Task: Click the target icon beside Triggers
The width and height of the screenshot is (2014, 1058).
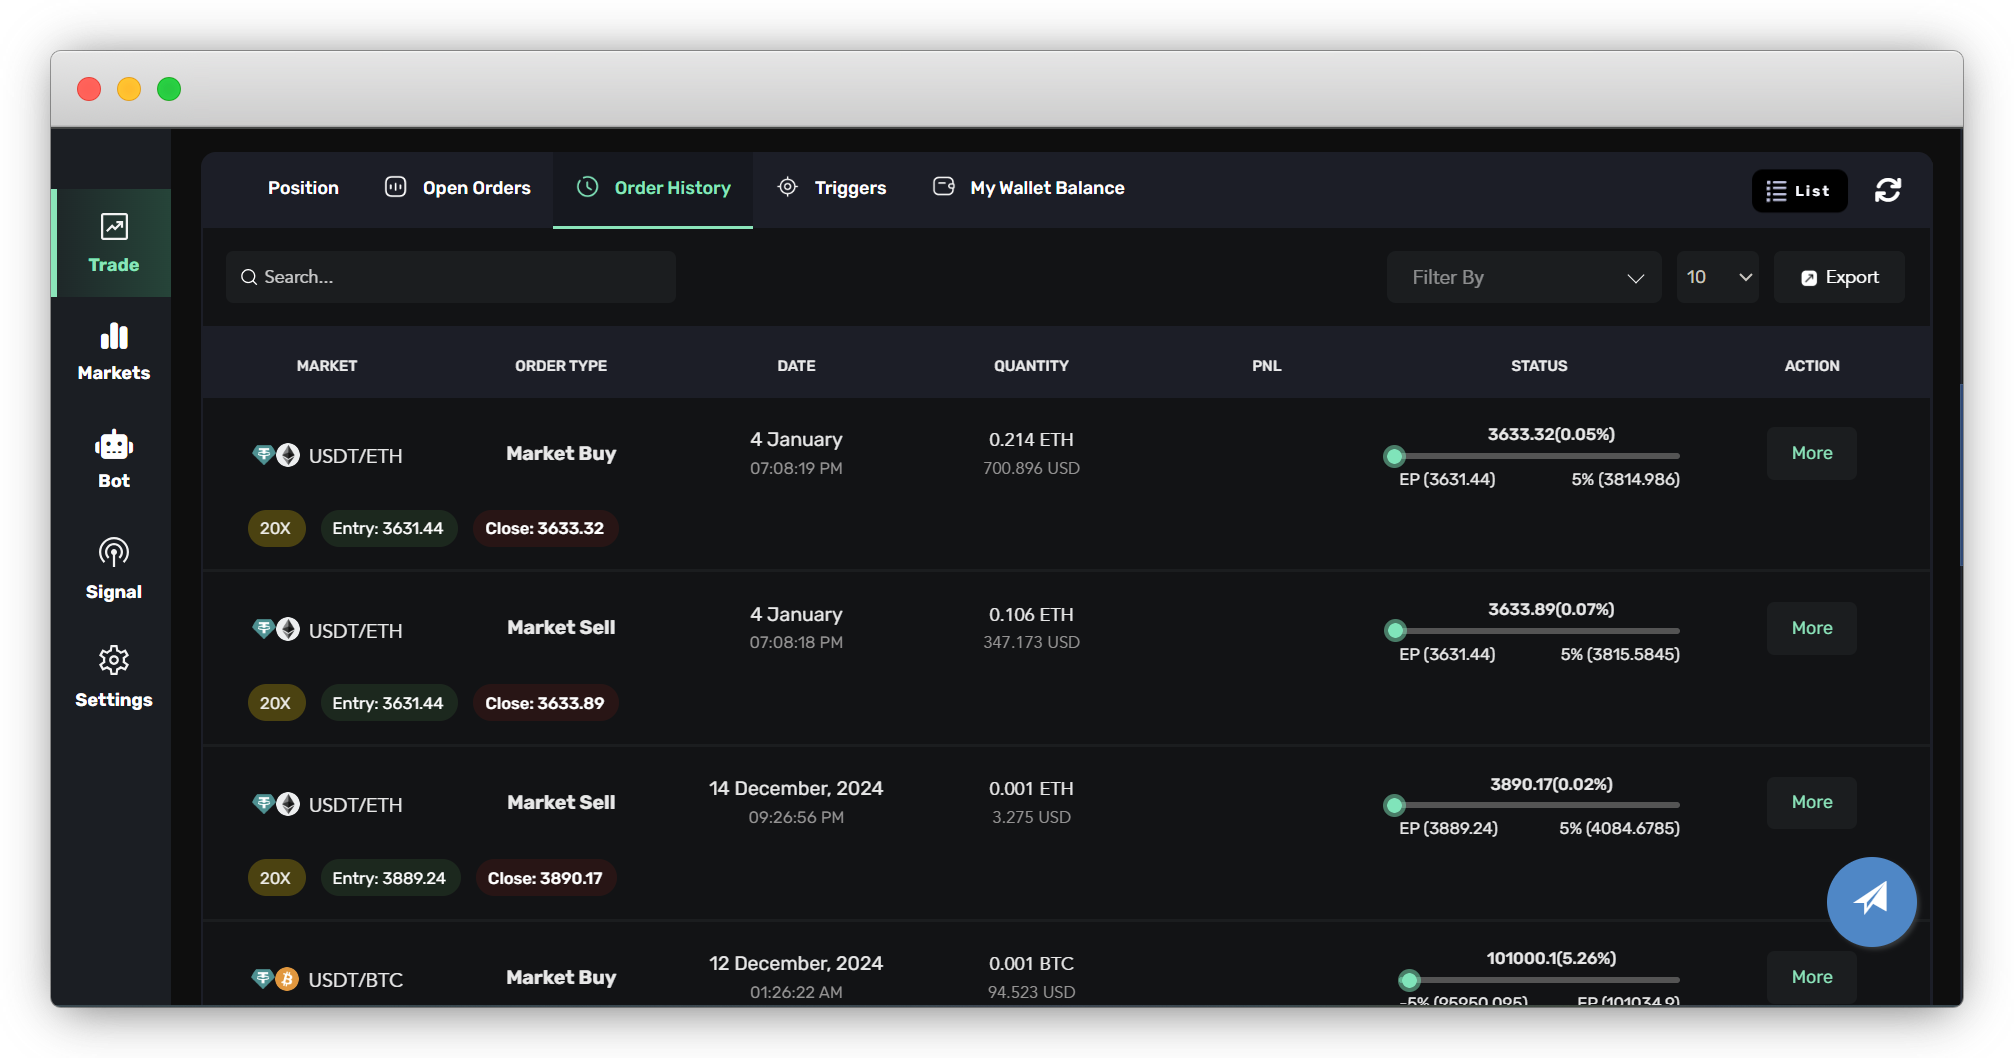Action: coord(787,187)
